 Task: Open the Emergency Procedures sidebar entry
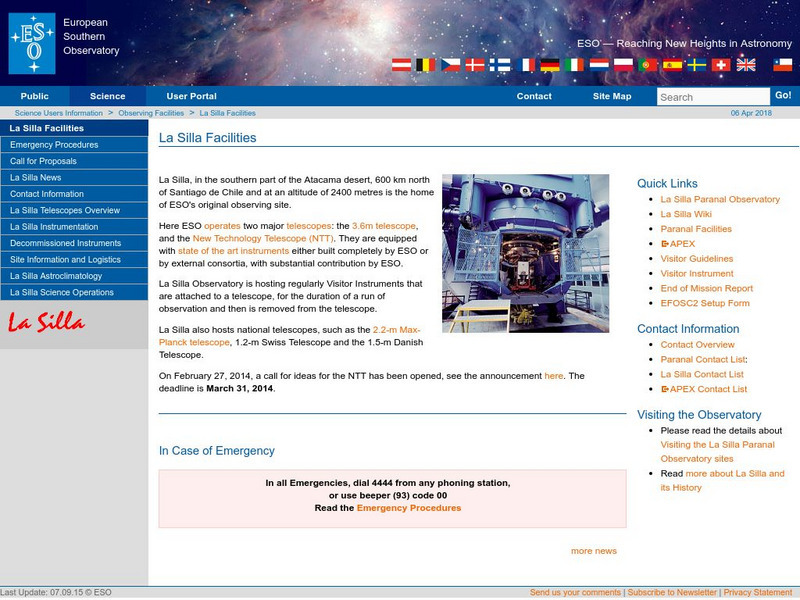(56, 145)
